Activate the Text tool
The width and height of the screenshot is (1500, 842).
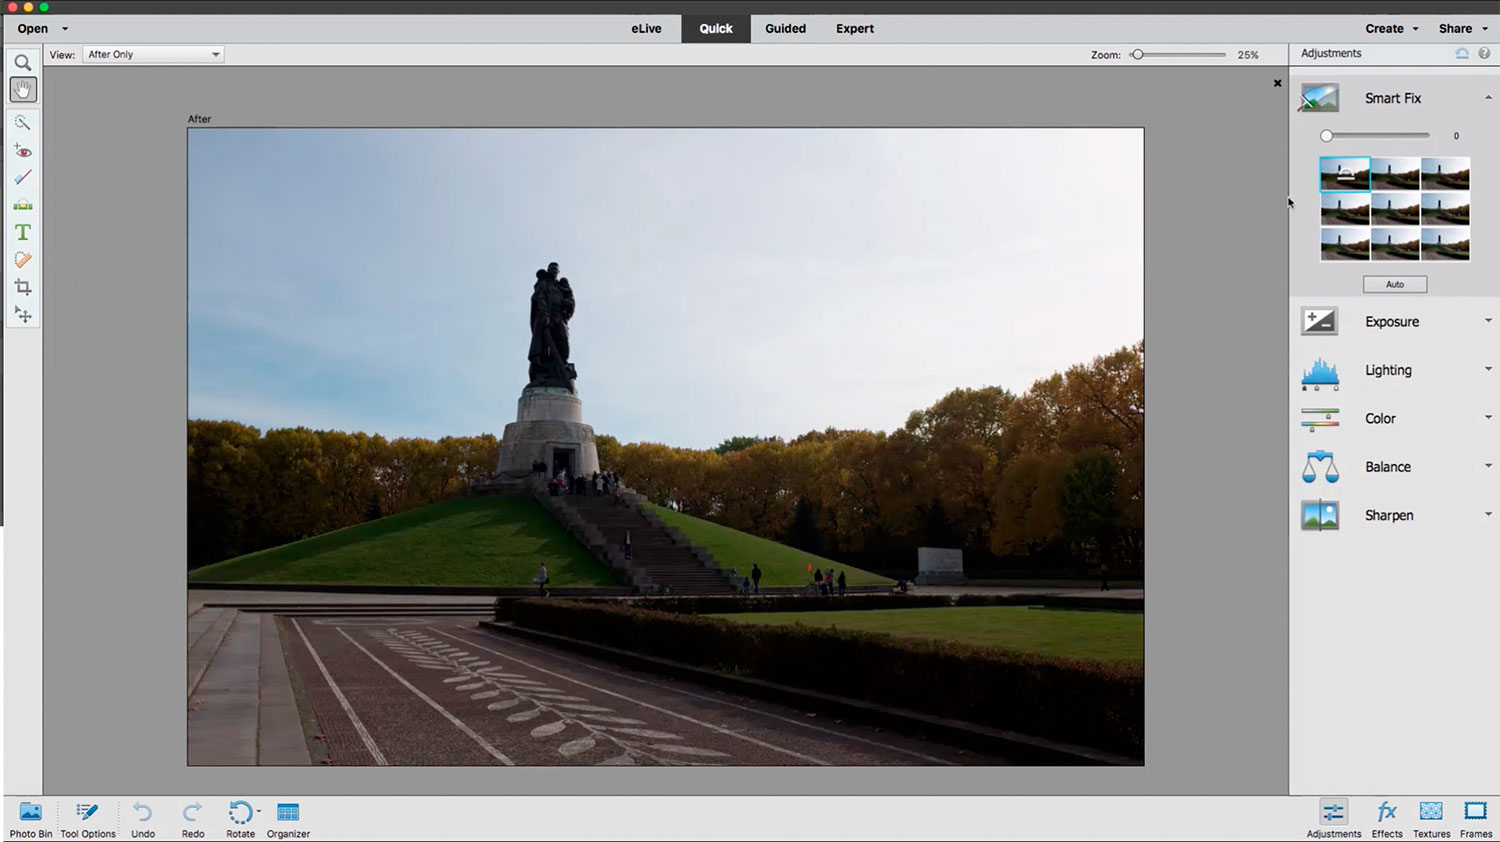(x=22, y=232)
